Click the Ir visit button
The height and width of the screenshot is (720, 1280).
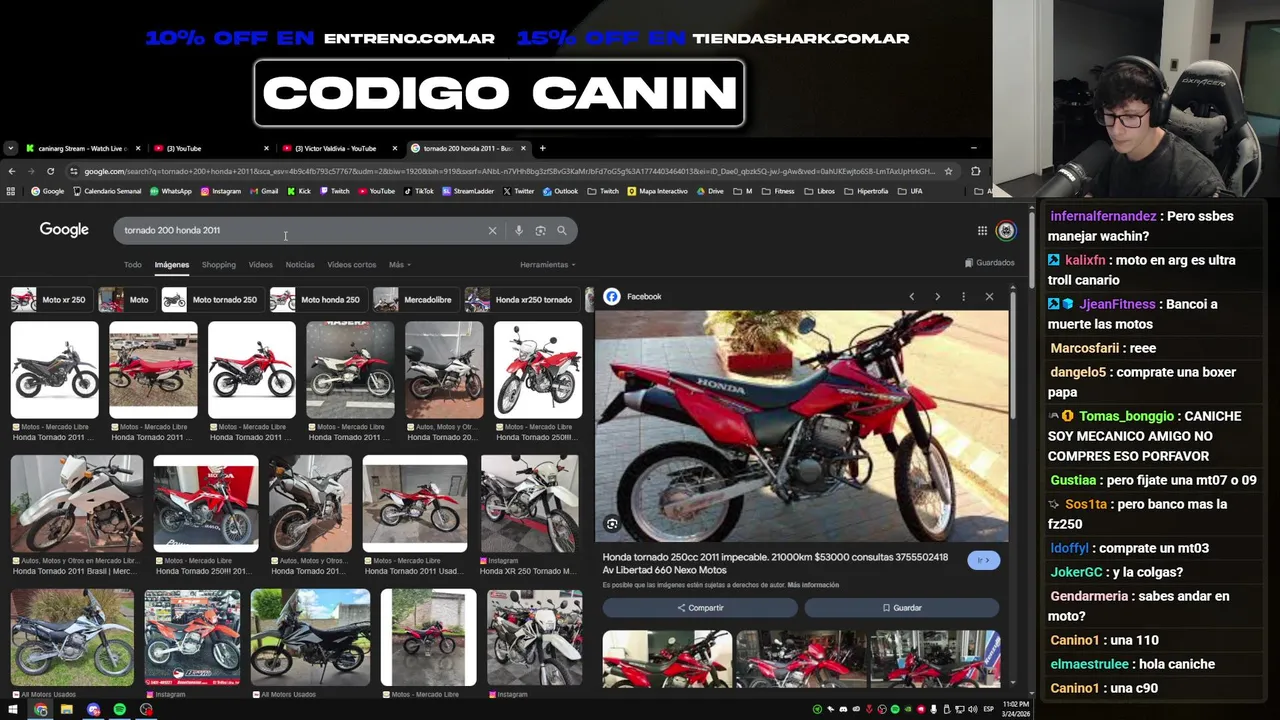click(983, 560)
